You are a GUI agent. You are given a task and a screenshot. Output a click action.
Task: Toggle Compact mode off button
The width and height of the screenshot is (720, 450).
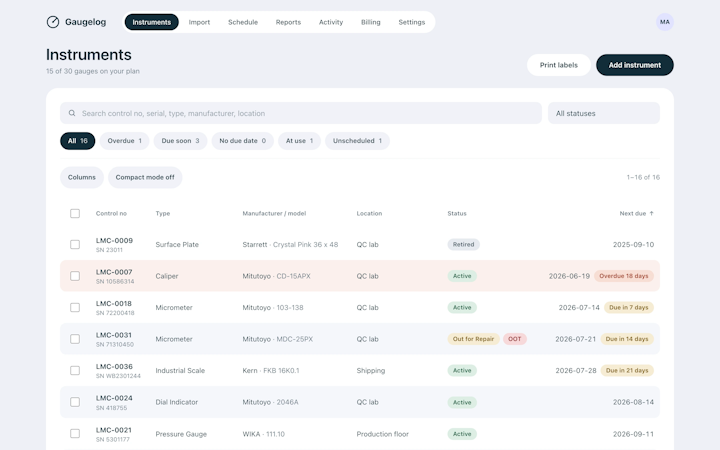click(x=145, y=177)
